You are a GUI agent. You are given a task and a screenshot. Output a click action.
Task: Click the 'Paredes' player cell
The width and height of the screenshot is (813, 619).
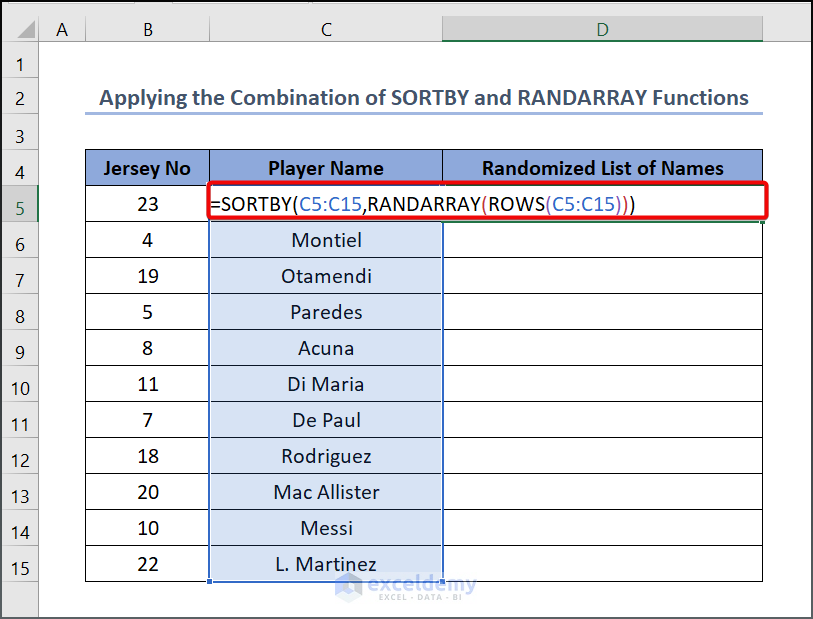coord(326,312)
